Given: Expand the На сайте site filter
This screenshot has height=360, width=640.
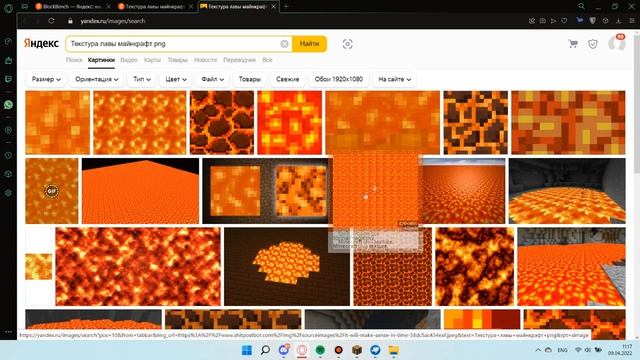Looking at the screenshot, I should click(394, 79).
